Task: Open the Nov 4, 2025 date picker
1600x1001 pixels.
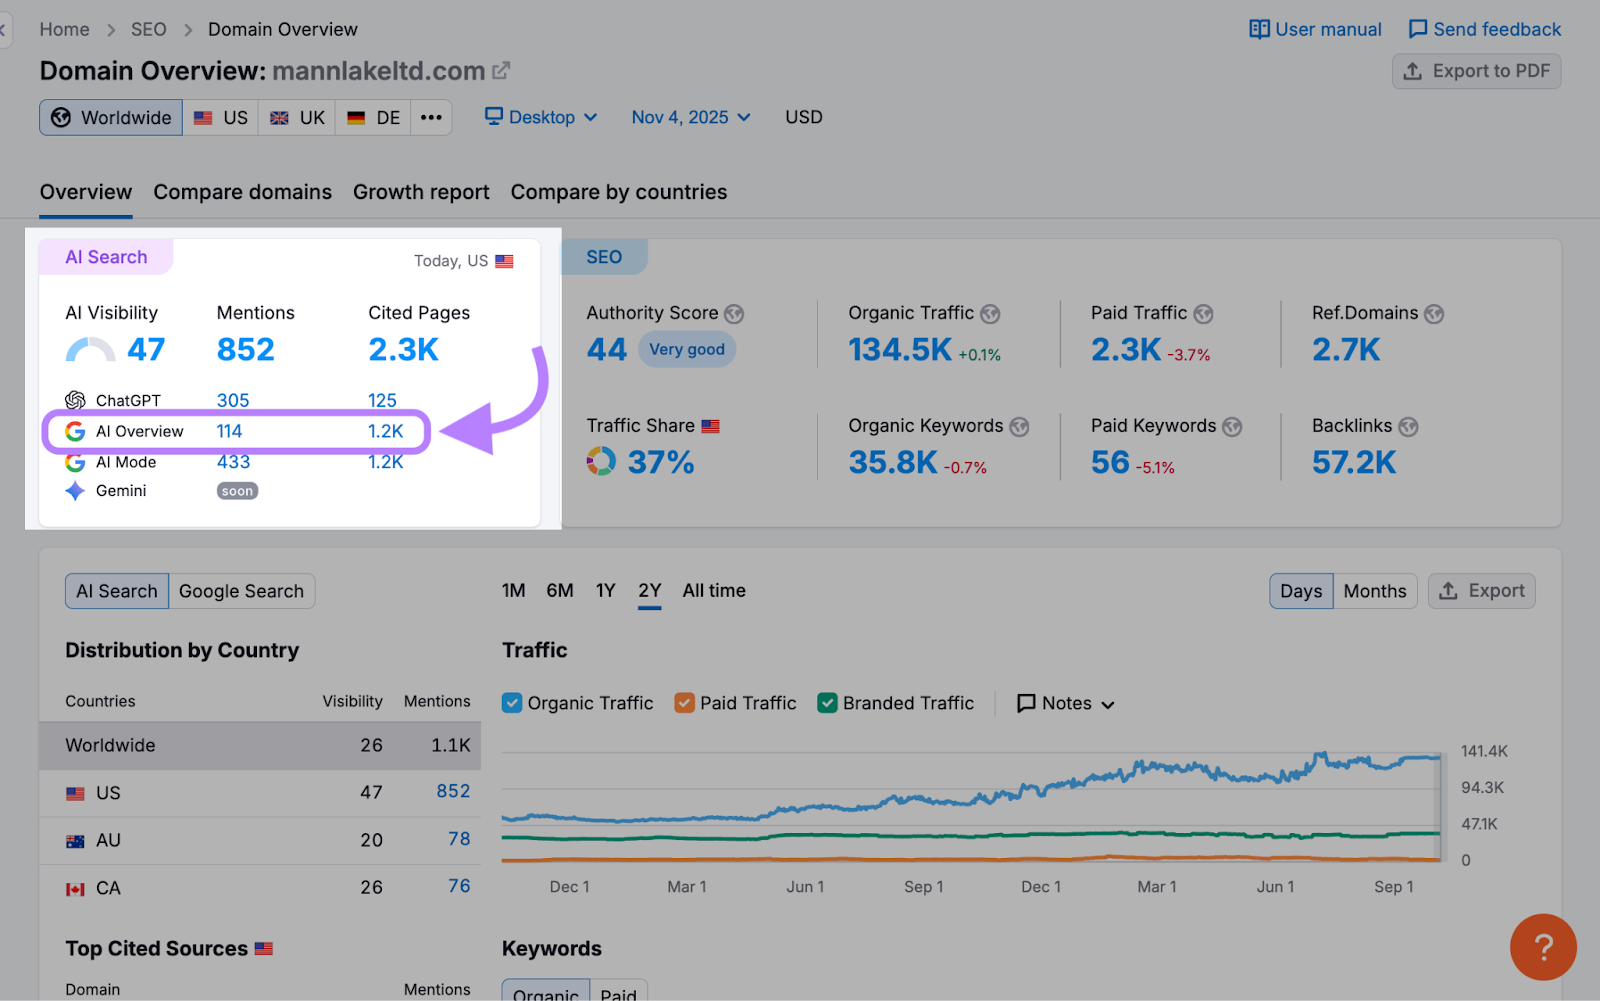Action: (x=690, y=117)
